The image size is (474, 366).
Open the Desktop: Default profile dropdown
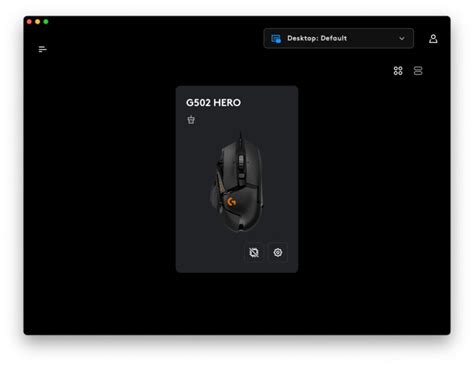(338, 38)
